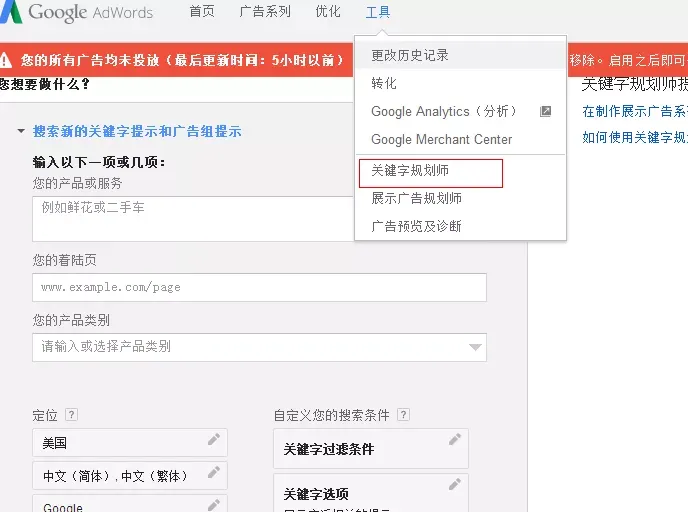Open the 工具 menu tab

pyautogui.click(x=378, y=12)
